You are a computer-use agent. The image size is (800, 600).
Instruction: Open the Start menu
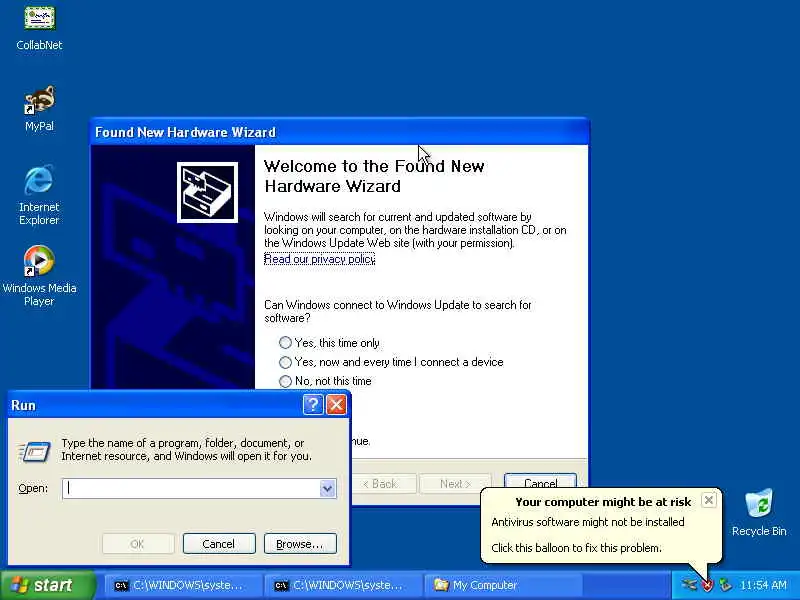coord(48,585)
